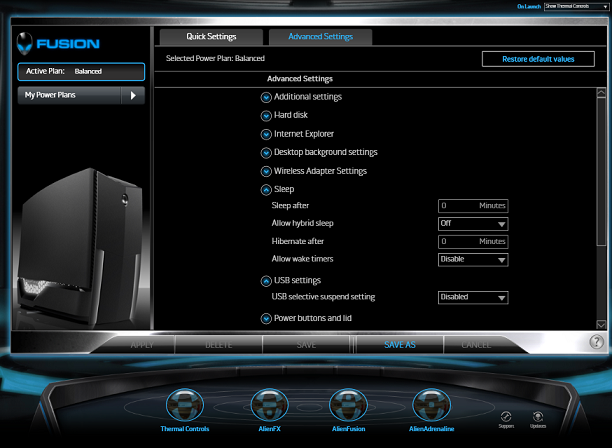Launch AlienFX from the bottom dock

coord(269,405)
